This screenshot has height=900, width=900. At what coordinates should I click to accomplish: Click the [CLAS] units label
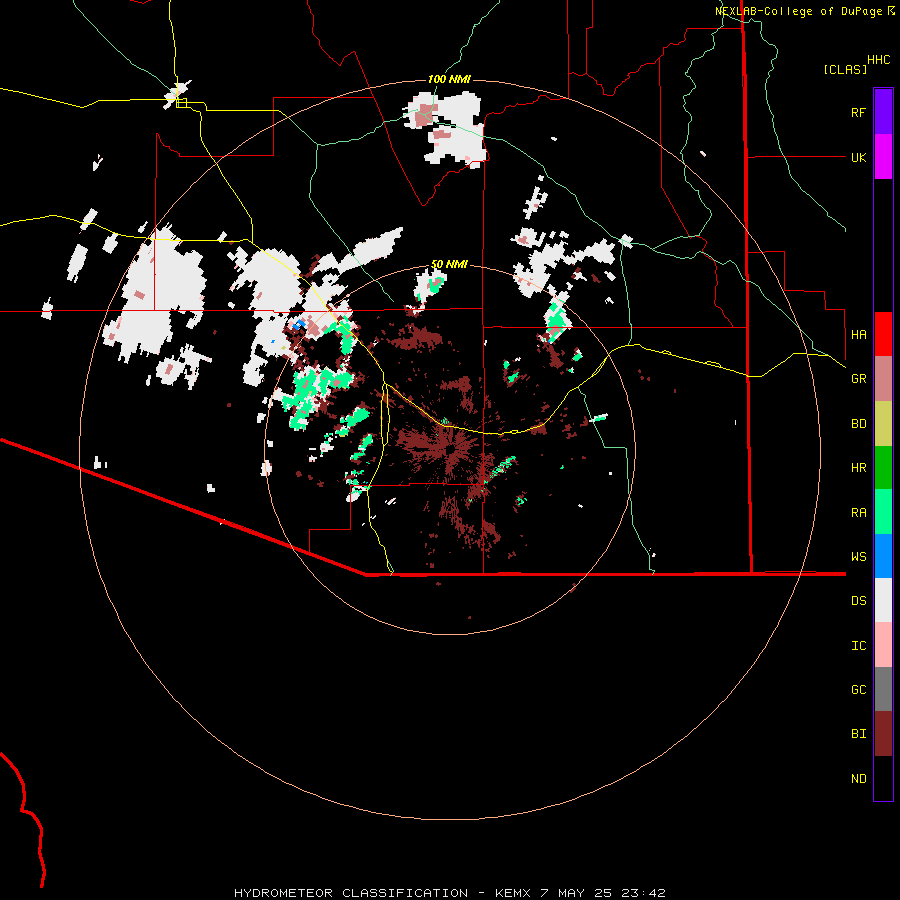pyautogui.click(x=845, y=69)
